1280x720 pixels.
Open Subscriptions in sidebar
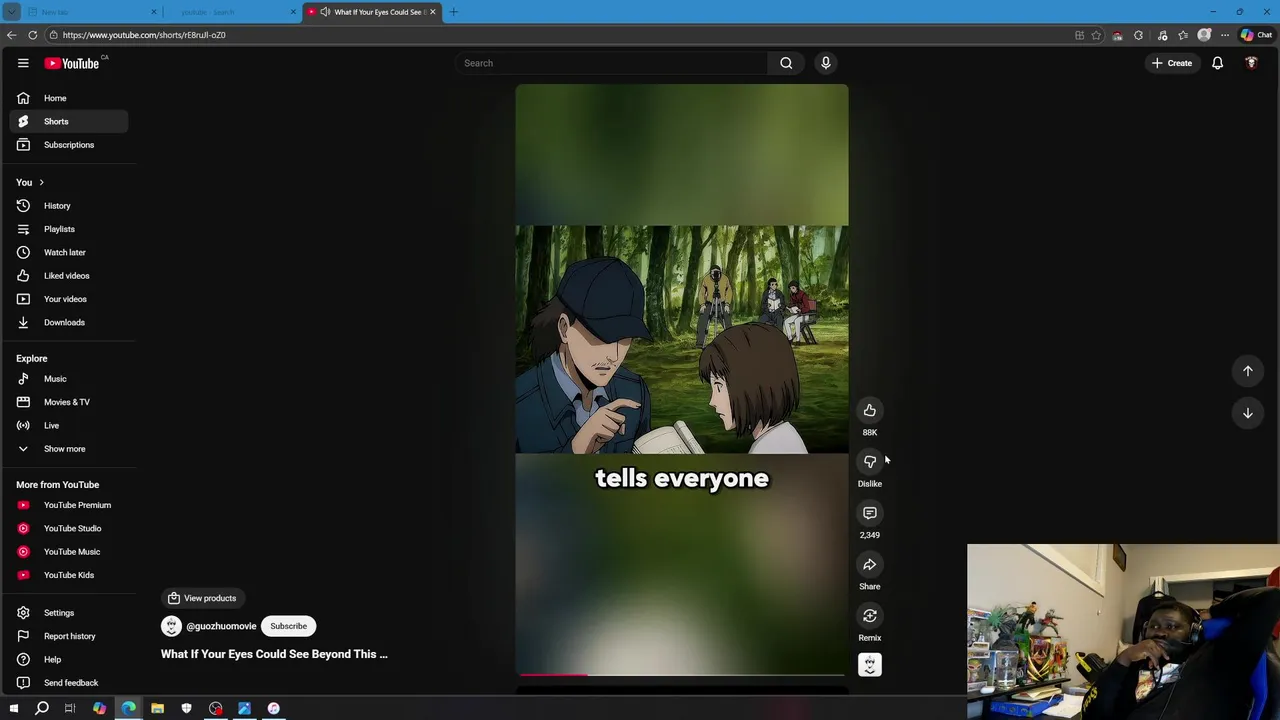click(68, 145)
